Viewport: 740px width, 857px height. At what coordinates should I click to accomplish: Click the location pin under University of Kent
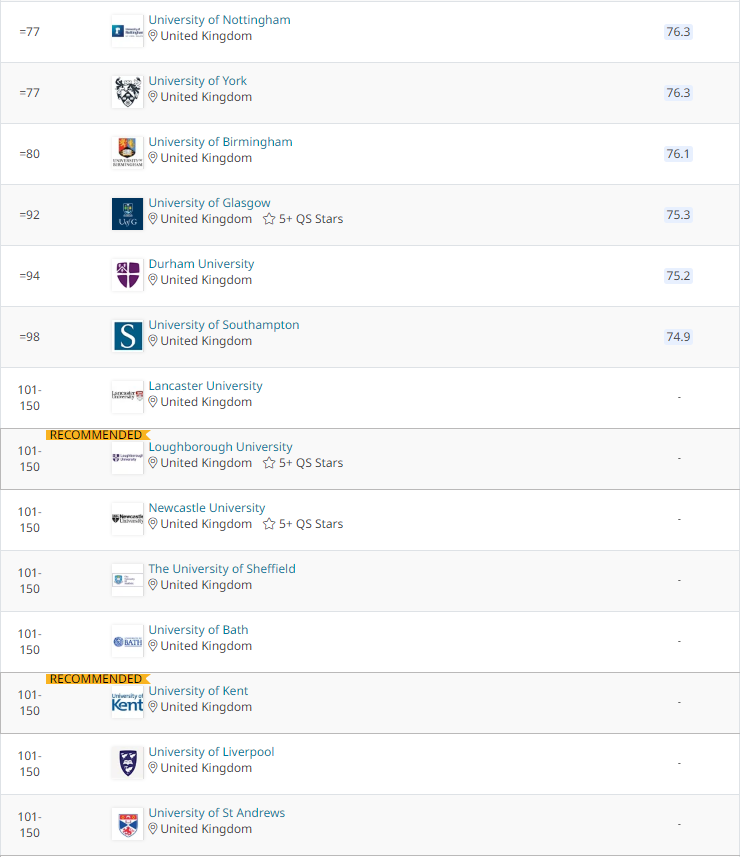click(153, 707)
